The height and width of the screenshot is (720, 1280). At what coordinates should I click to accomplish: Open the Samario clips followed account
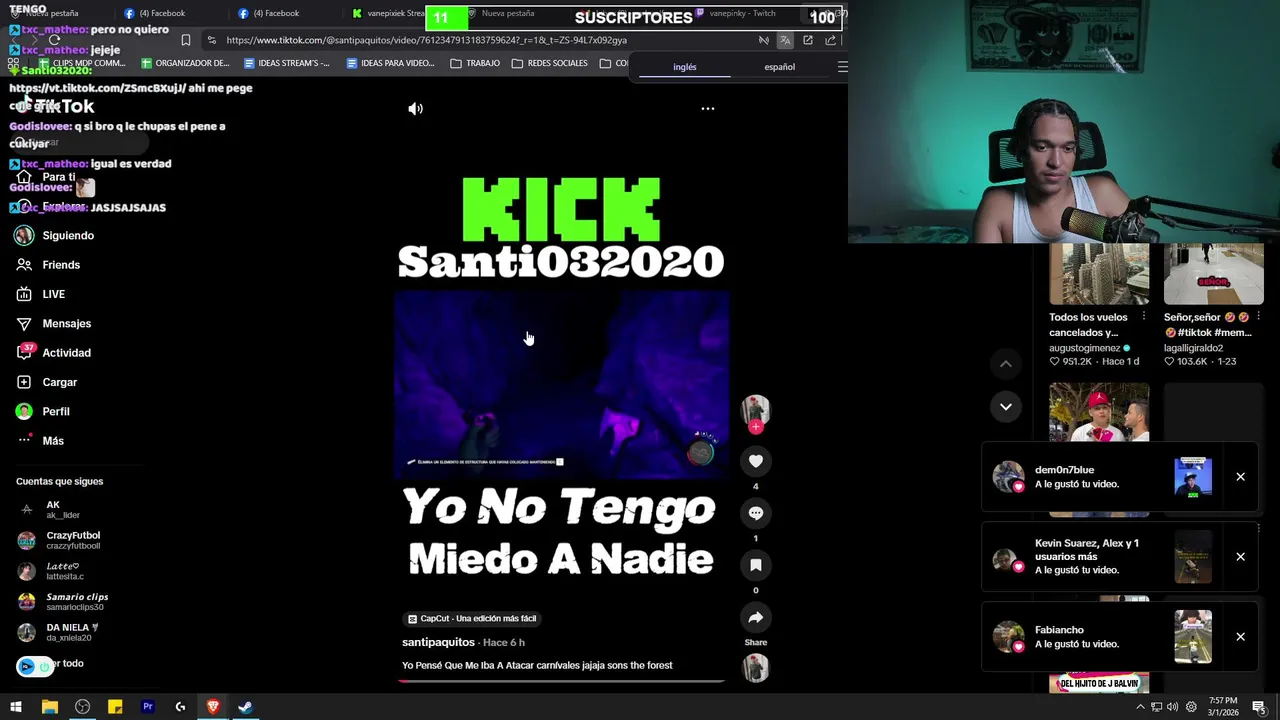(x=62, y=602)
